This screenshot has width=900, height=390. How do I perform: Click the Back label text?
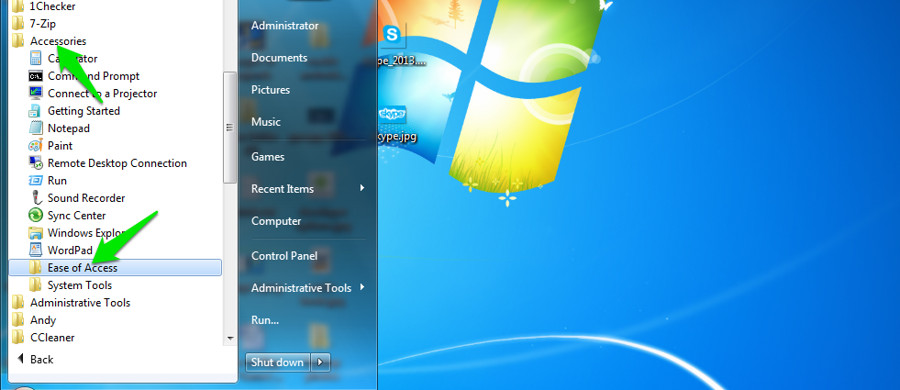[x=41, y=360]
